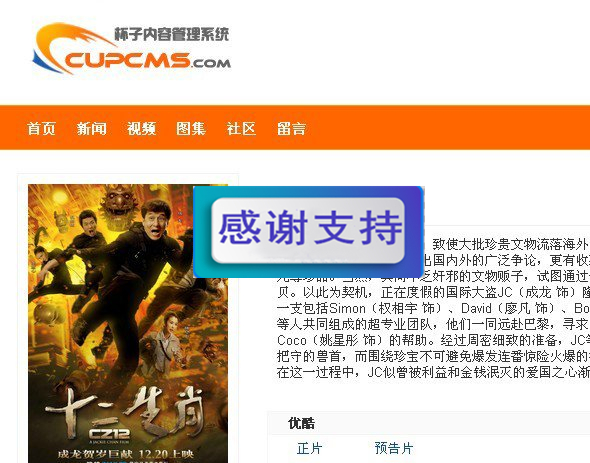Viewport: 590px width, 463px height.
Task: Open the 视频 navigation item
Action: 141,129
